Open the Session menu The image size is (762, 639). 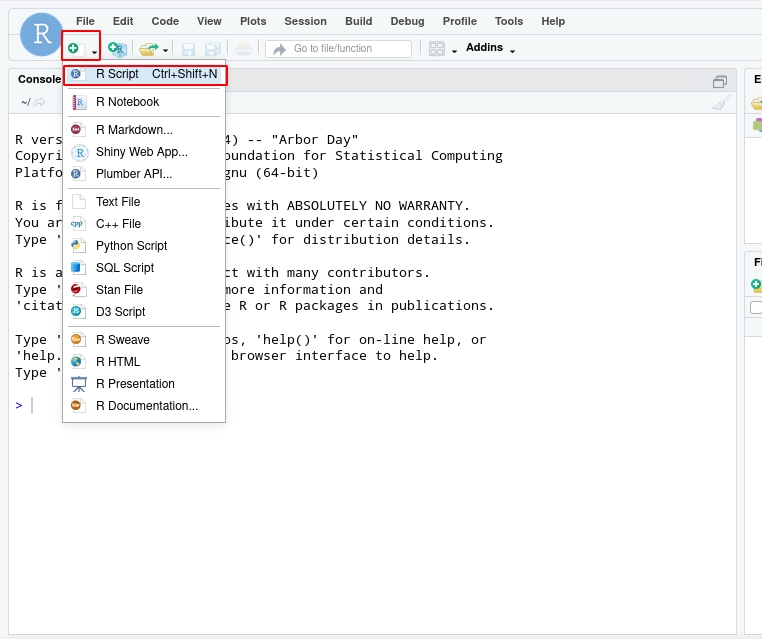(x=305, y=21)
